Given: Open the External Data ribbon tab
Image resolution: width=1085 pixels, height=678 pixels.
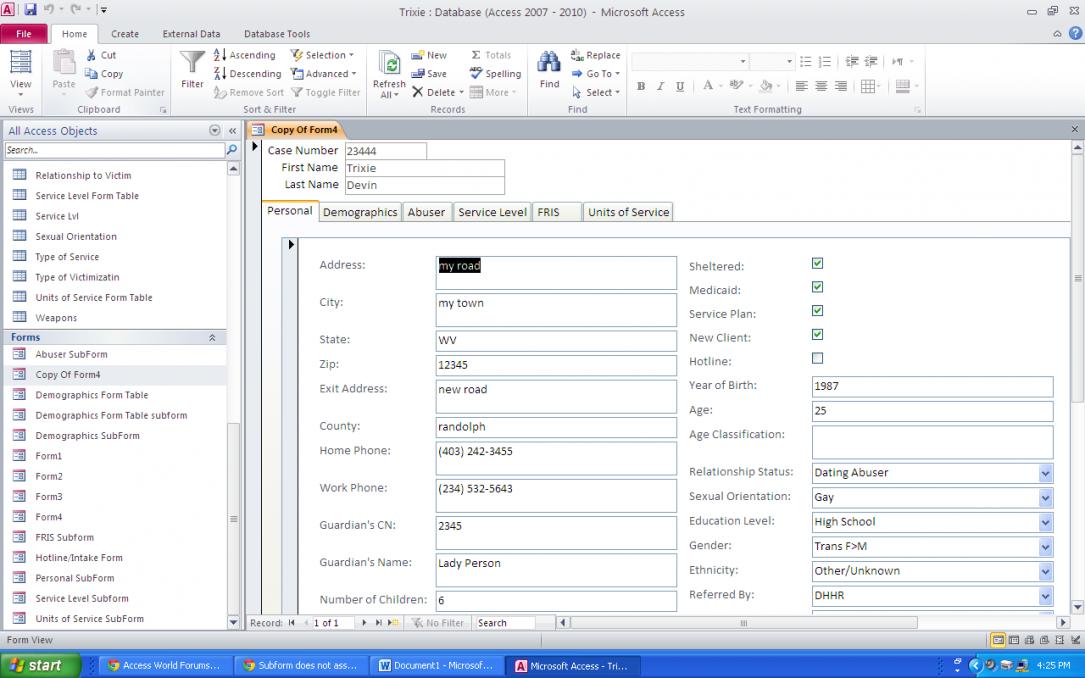Looking at the screenshot, I should tap(191, 34).
